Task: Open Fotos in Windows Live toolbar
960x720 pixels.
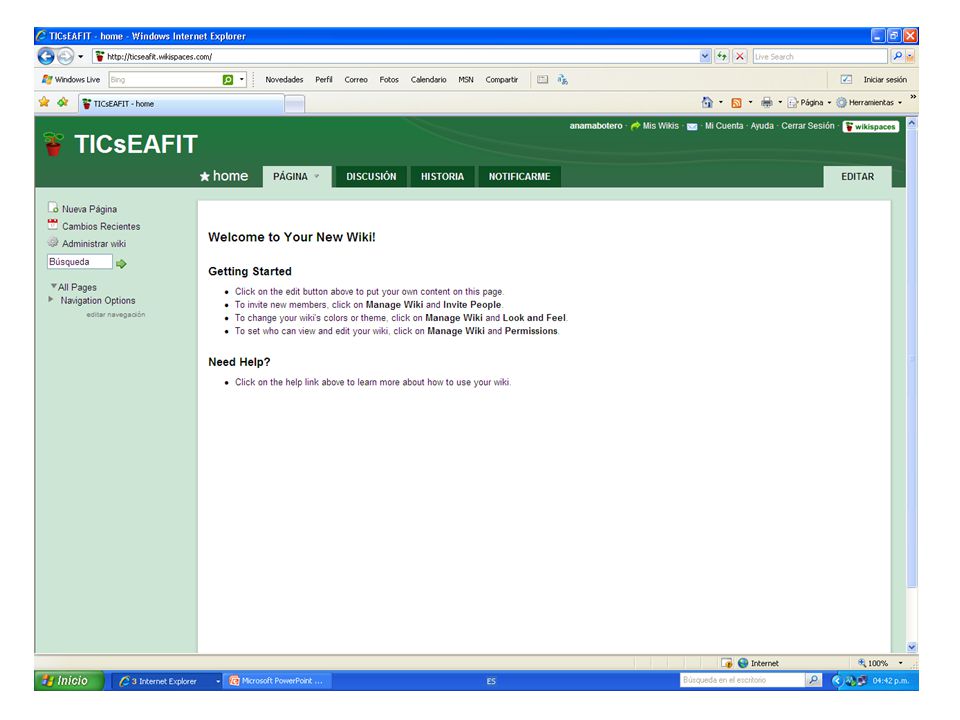Action: click(389, 80)
